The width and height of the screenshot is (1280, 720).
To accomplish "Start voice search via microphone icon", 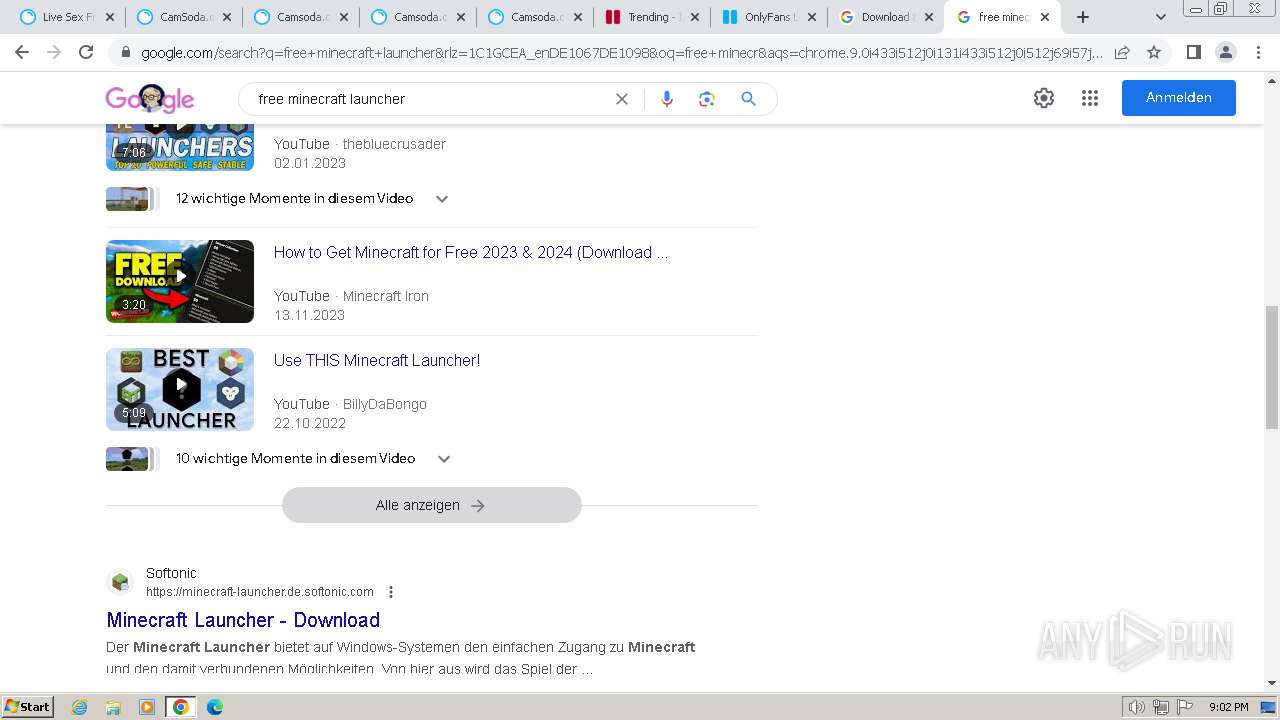I will click(667, 99).
